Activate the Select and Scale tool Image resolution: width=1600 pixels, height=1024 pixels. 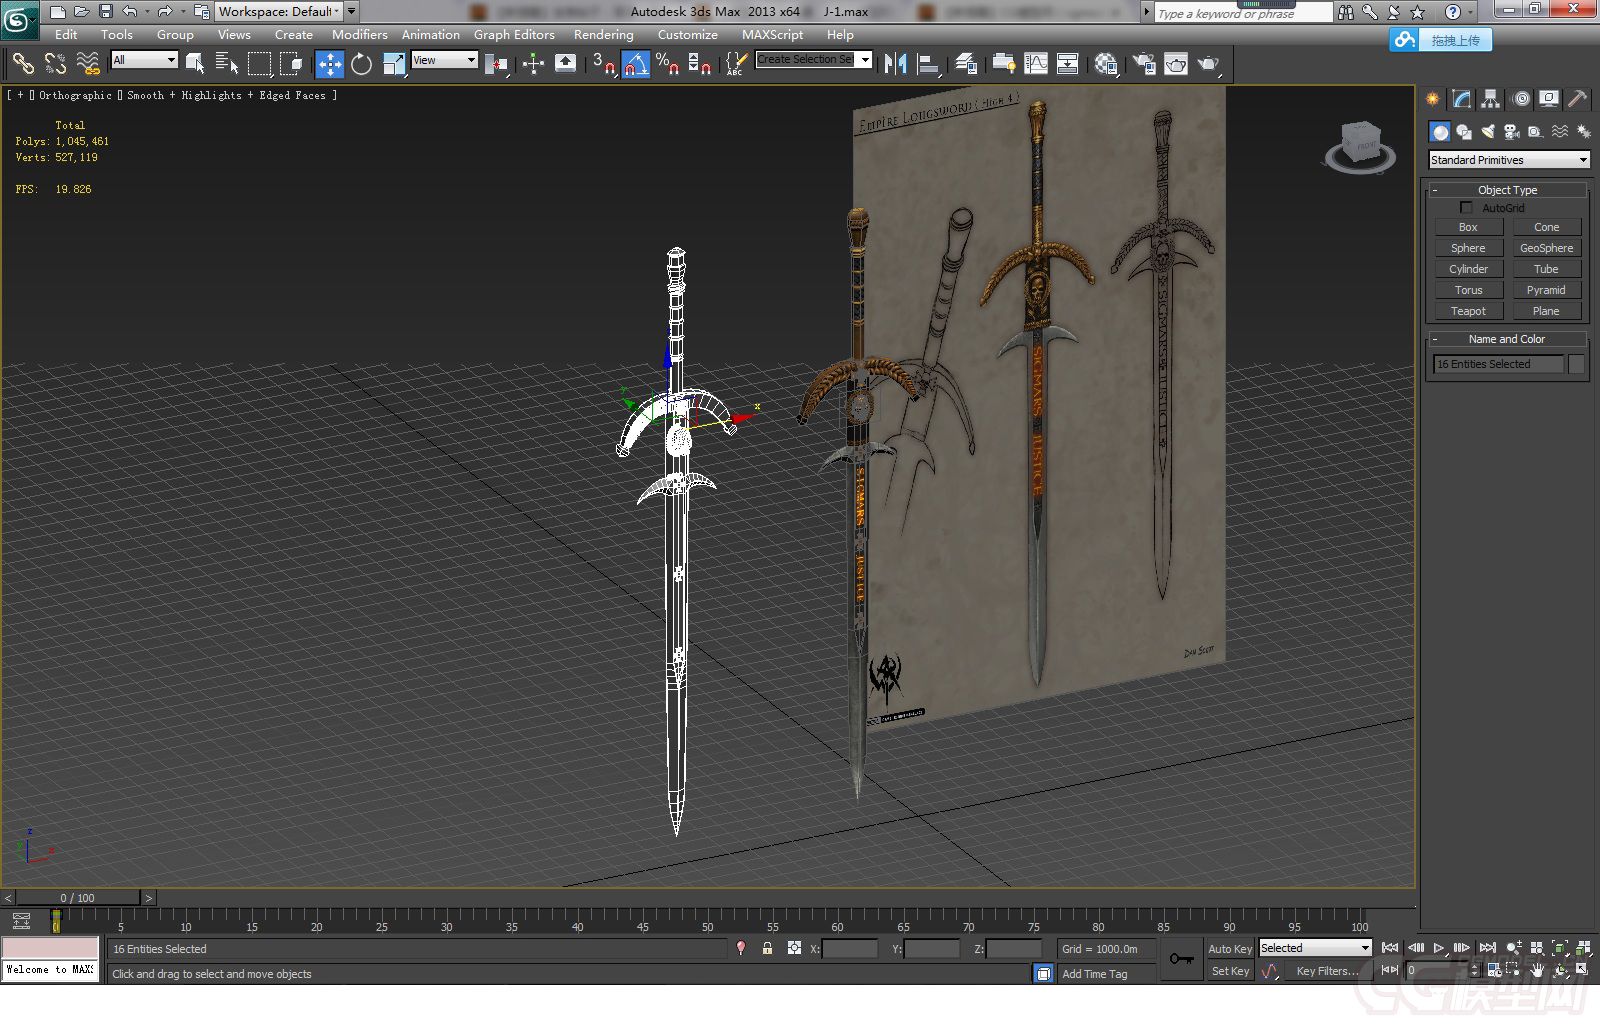394,64
